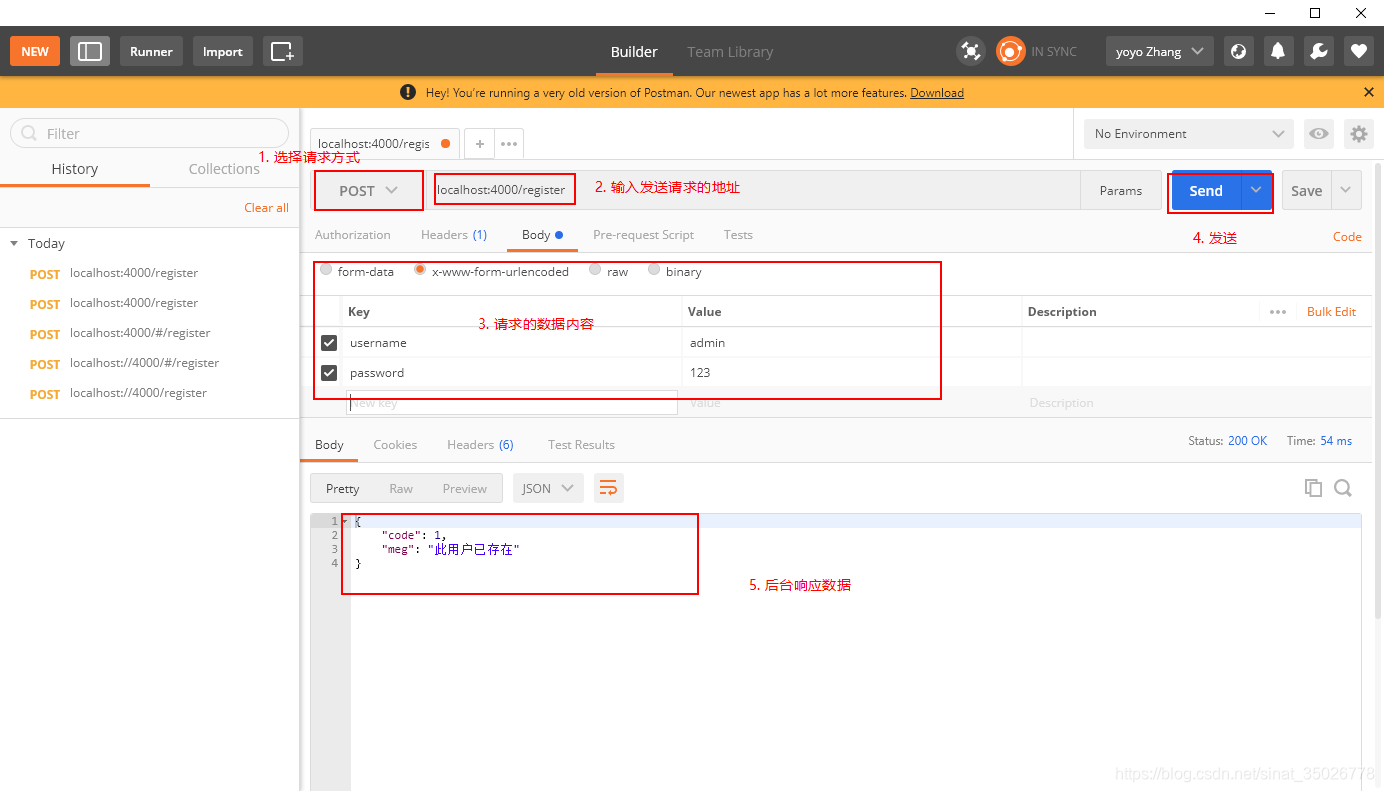Select binary body type
Image resolution: width=1384 pixels, height=792 pixels.
[654, 270]
